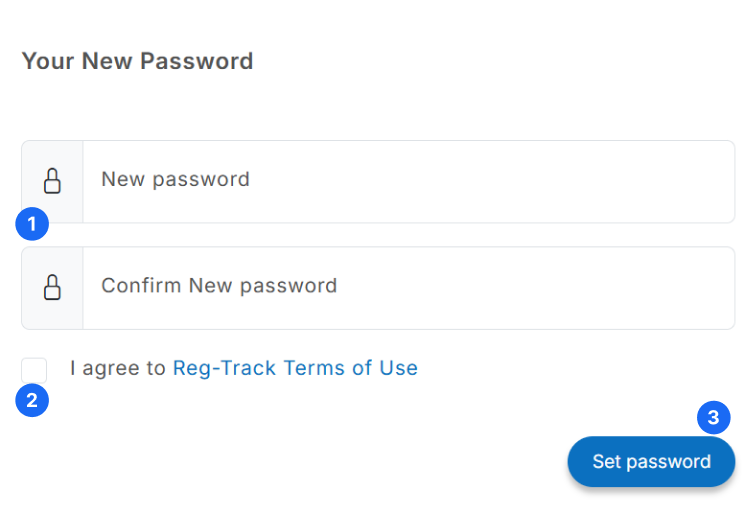The height and width of the screenshot is (512, 756).
Task: Click the blue step 3 badge
Action: pos(714,418)
